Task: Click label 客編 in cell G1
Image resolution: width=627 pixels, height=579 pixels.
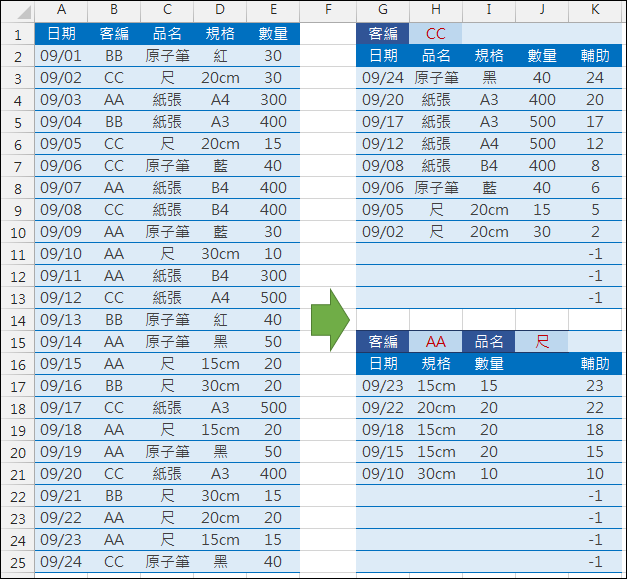Action: tap(383, 34)
